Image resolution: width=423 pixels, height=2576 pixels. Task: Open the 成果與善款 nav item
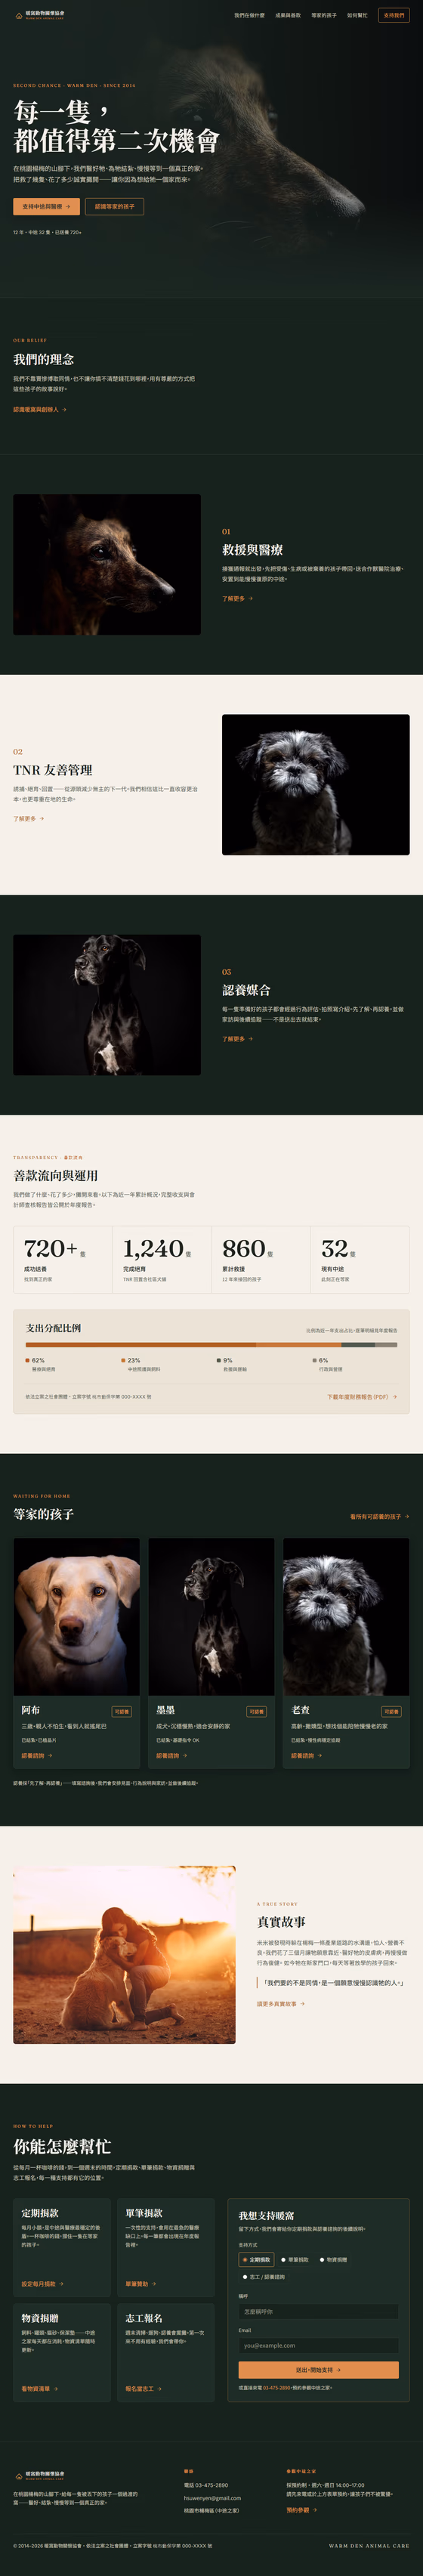(x=288, y=16)
